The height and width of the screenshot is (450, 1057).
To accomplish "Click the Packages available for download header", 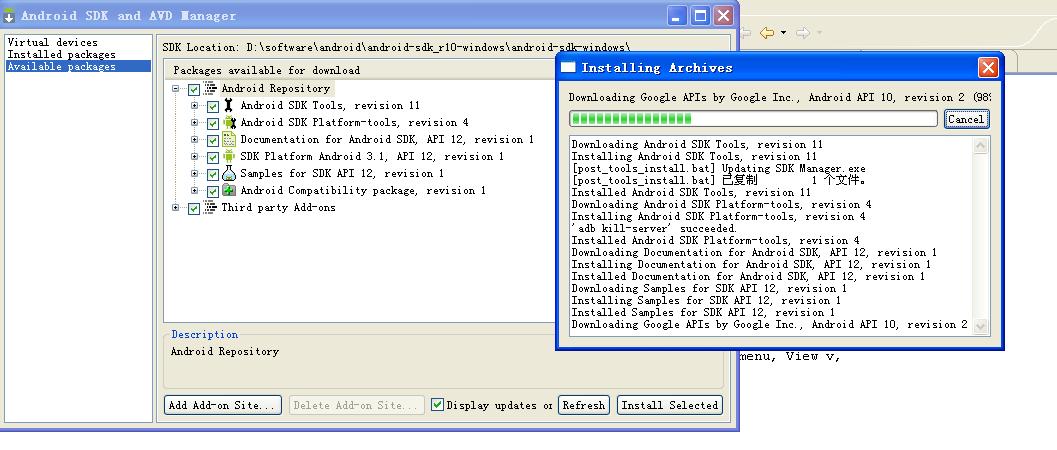I will pyautogui.click(x=266, y=70).
